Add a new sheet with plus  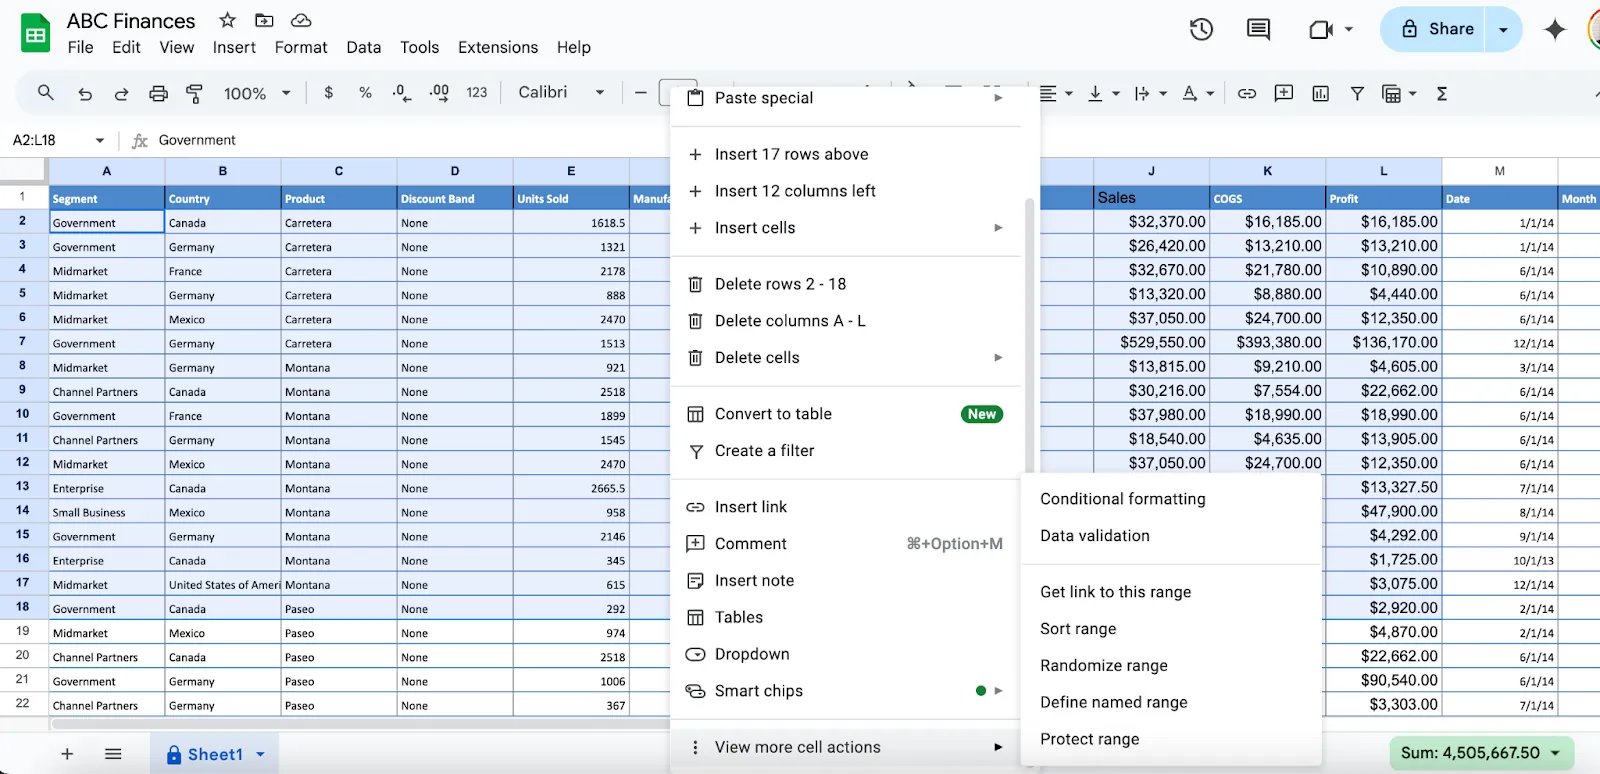67,754
